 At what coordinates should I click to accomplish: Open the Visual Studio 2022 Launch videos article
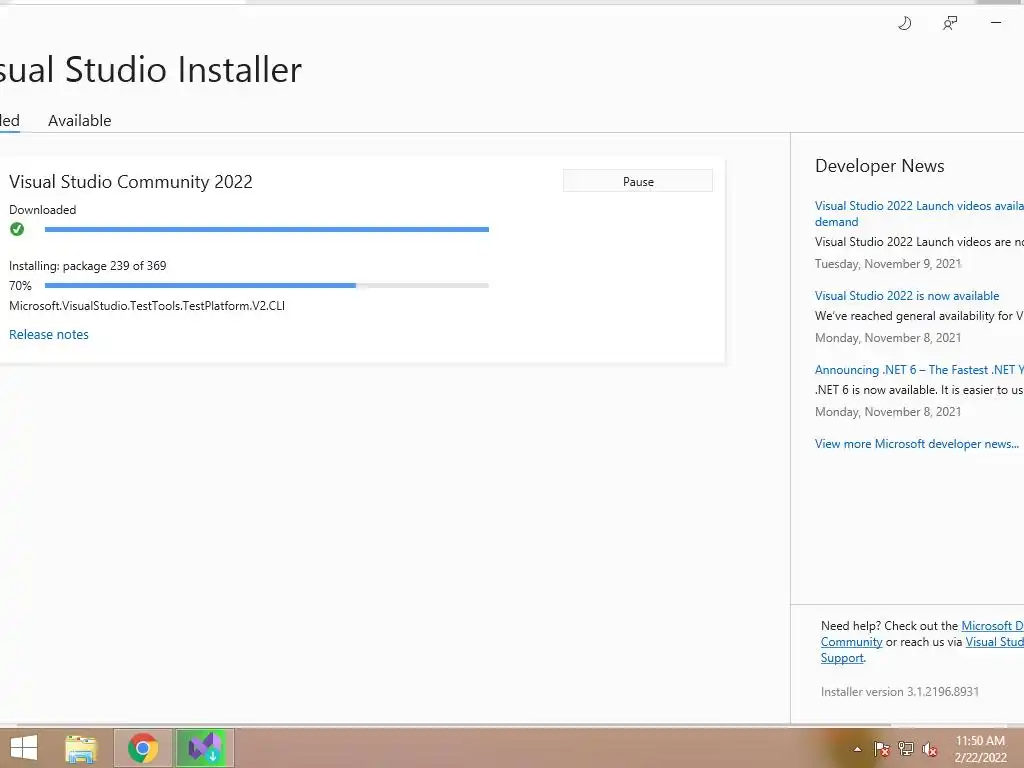coord(920,214)
